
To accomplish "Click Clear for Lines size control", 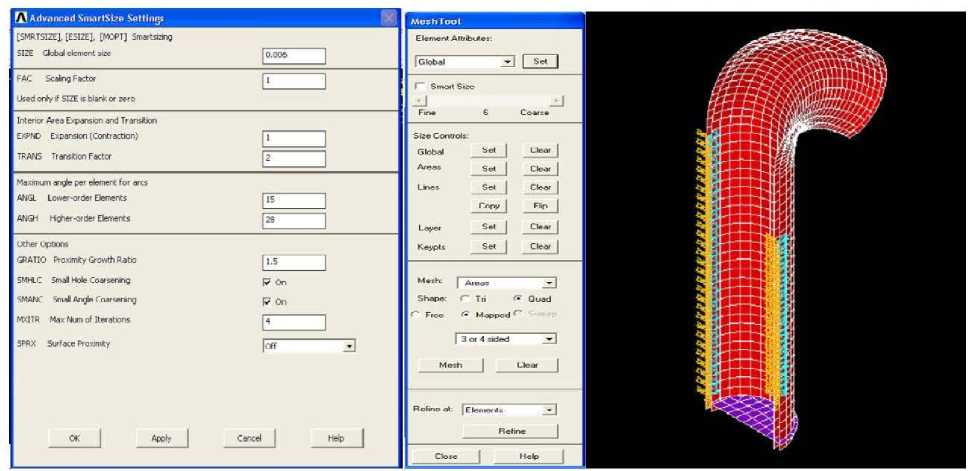I will pos(540,187).
